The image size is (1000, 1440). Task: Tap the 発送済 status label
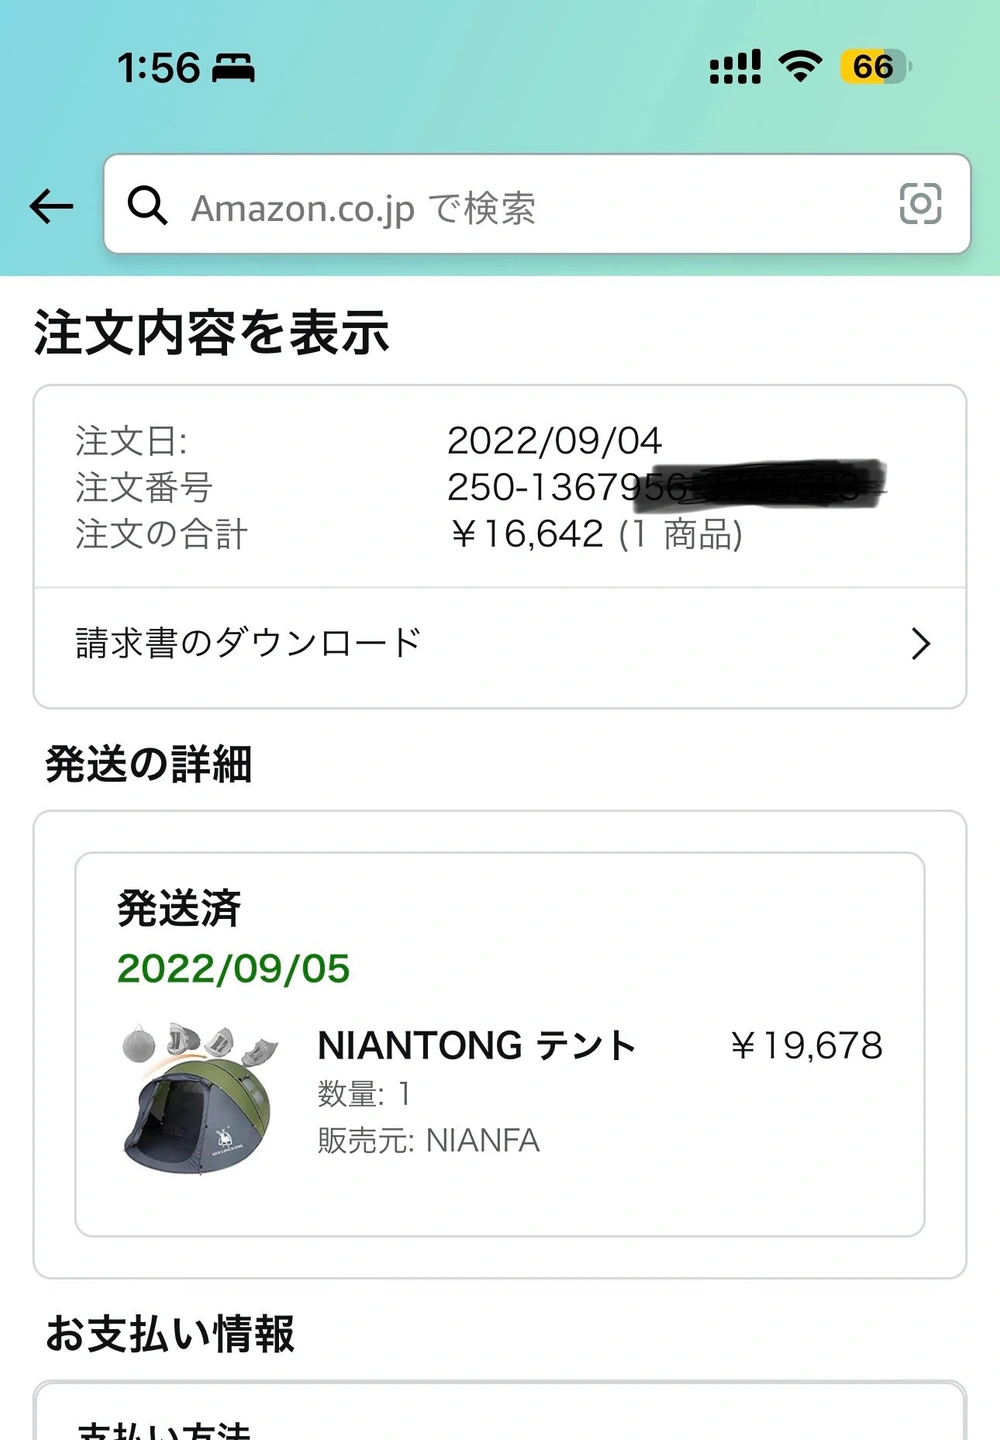179,908
